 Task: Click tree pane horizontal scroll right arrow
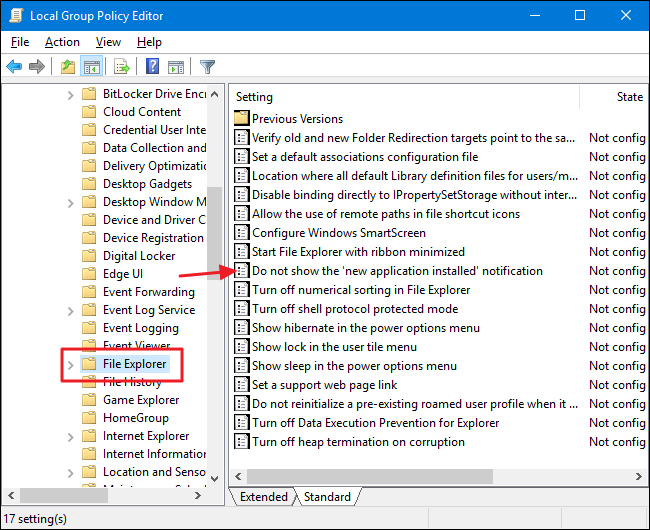198,495
